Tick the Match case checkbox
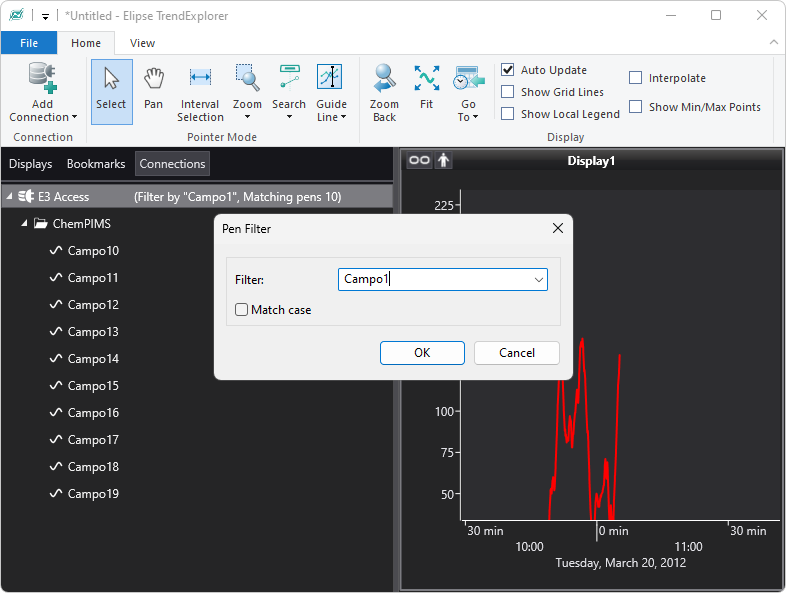This screenshot has width=786, height=593. [242, 310]
